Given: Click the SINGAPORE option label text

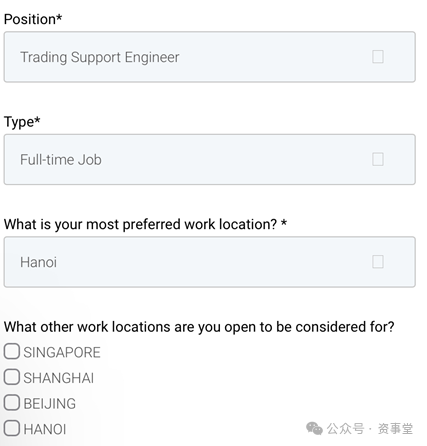Looking at the screenshot, I should coord(62,353).
